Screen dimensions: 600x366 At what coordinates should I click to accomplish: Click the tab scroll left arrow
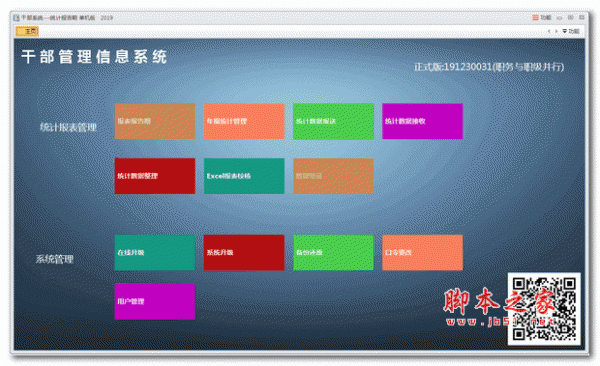pyautogui.click(x=549, y=31)
